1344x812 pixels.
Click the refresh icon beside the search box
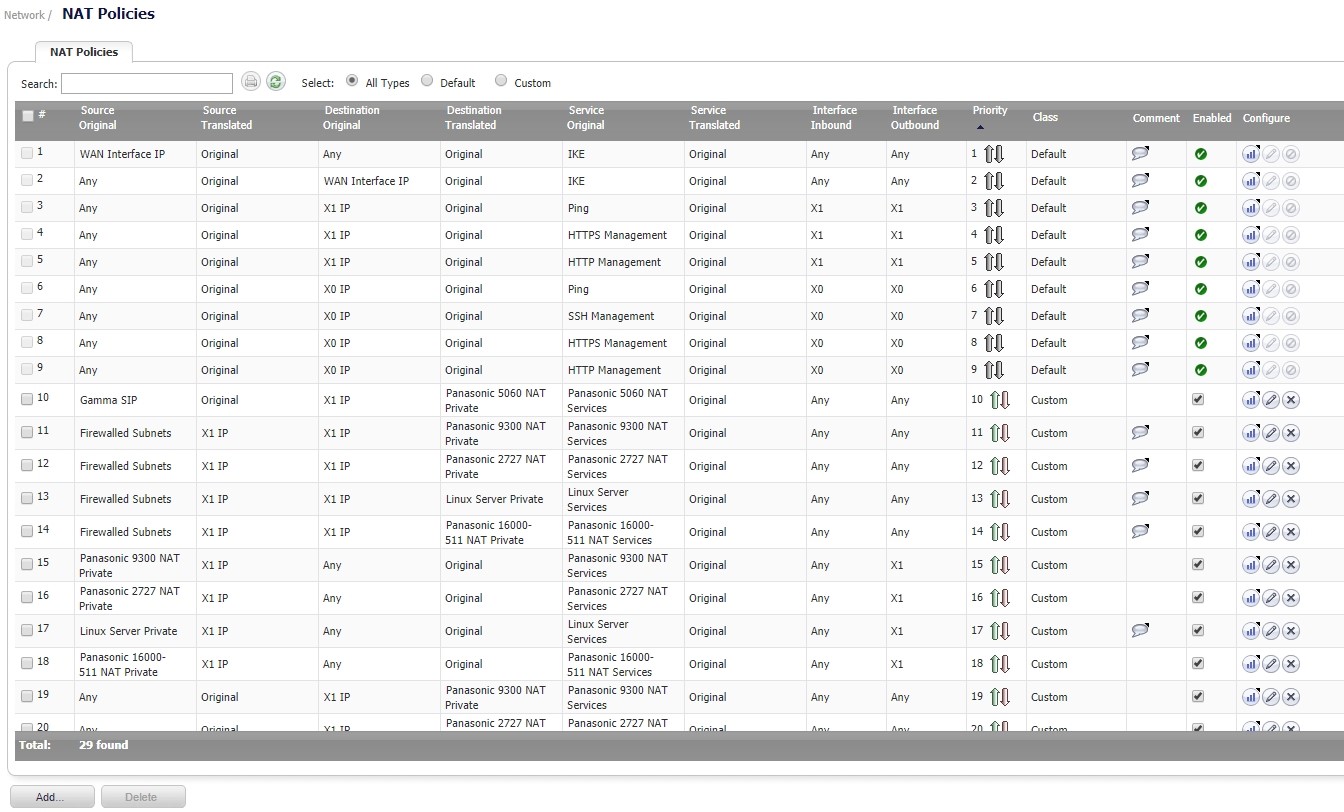click(x=276, y=82)
